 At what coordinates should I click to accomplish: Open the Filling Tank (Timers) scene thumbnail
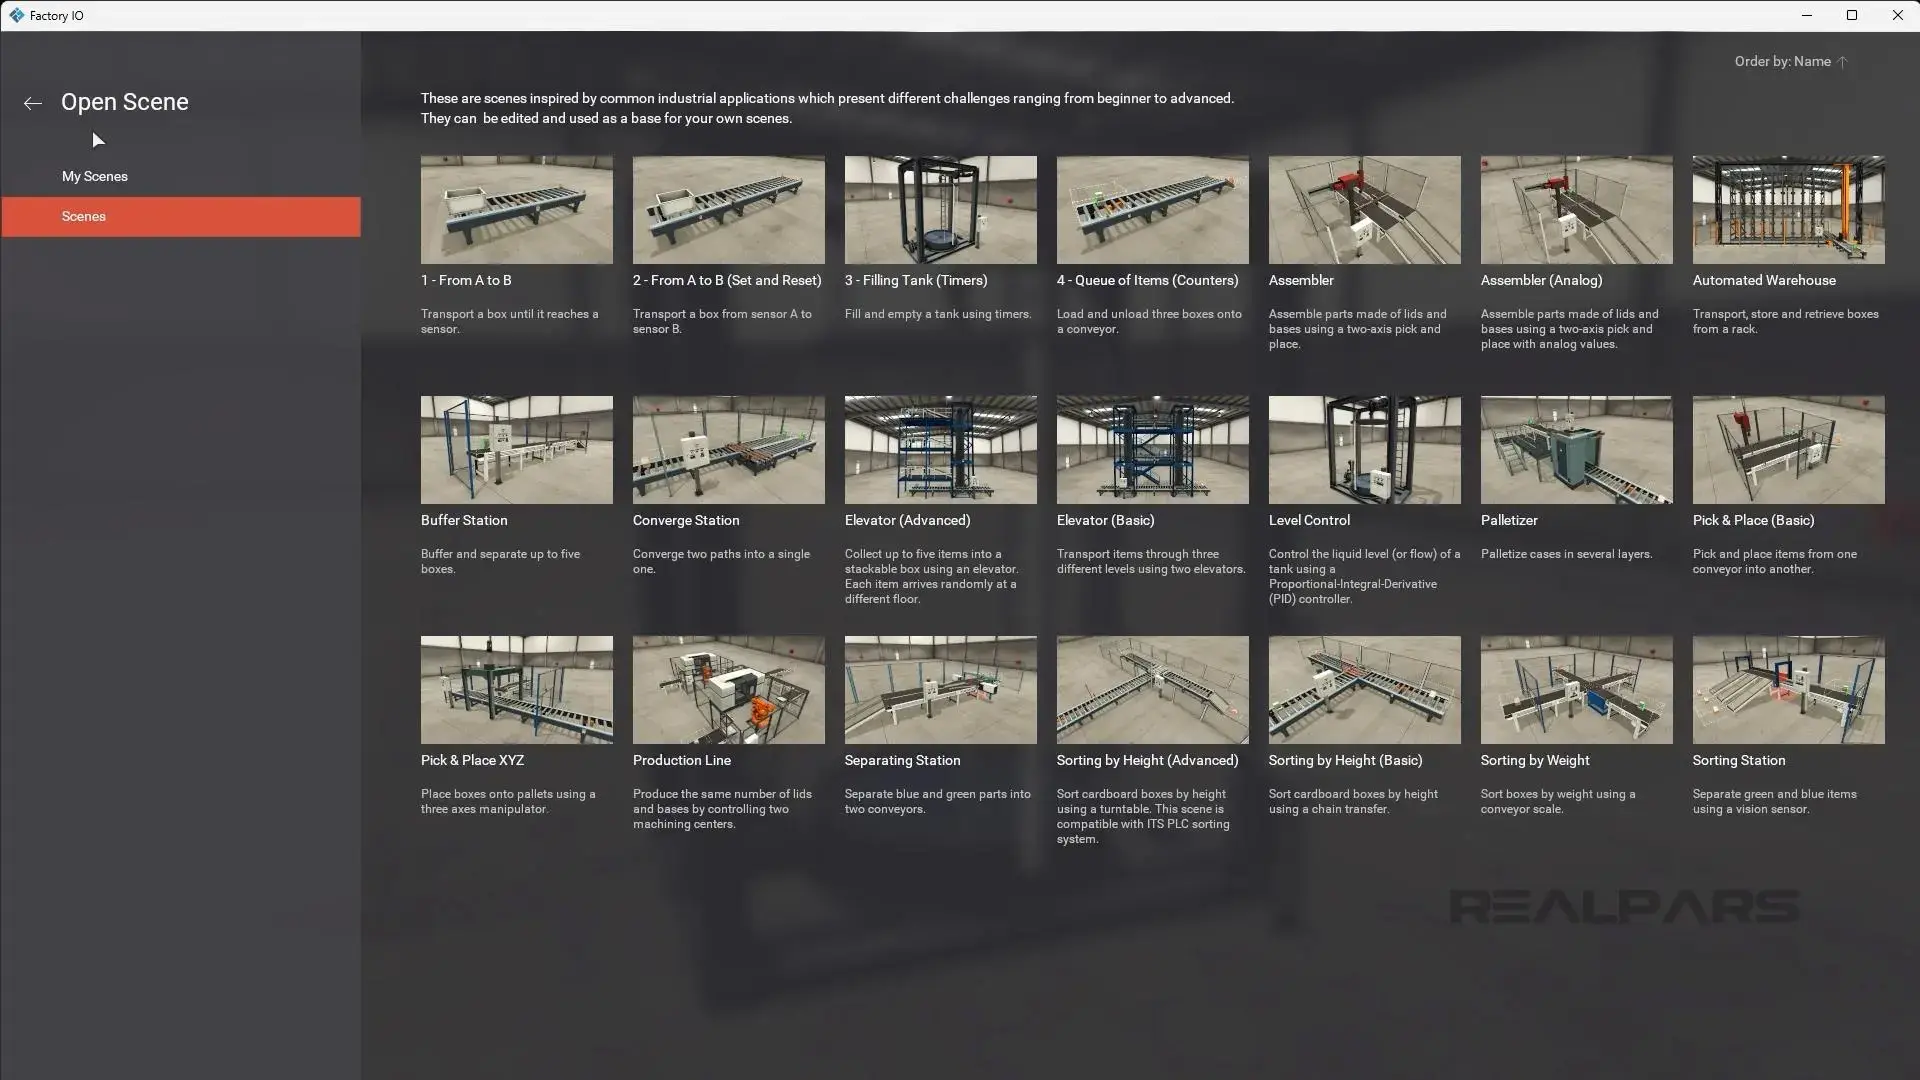pos(940,209)
